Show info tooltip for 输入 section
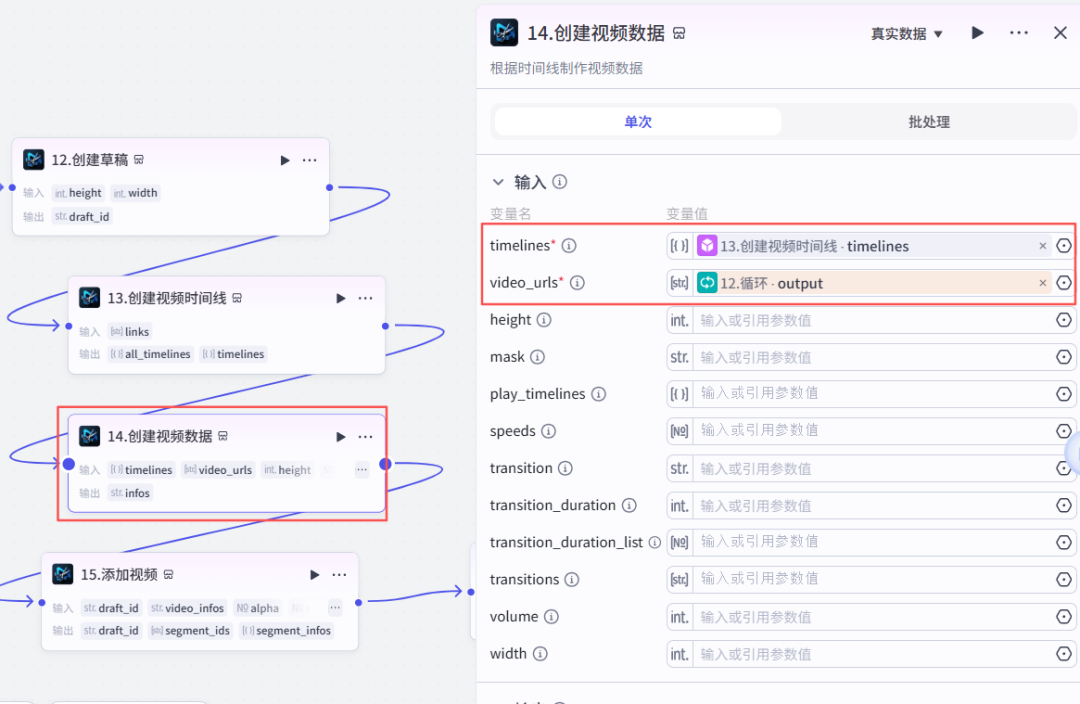 point(560,182)
